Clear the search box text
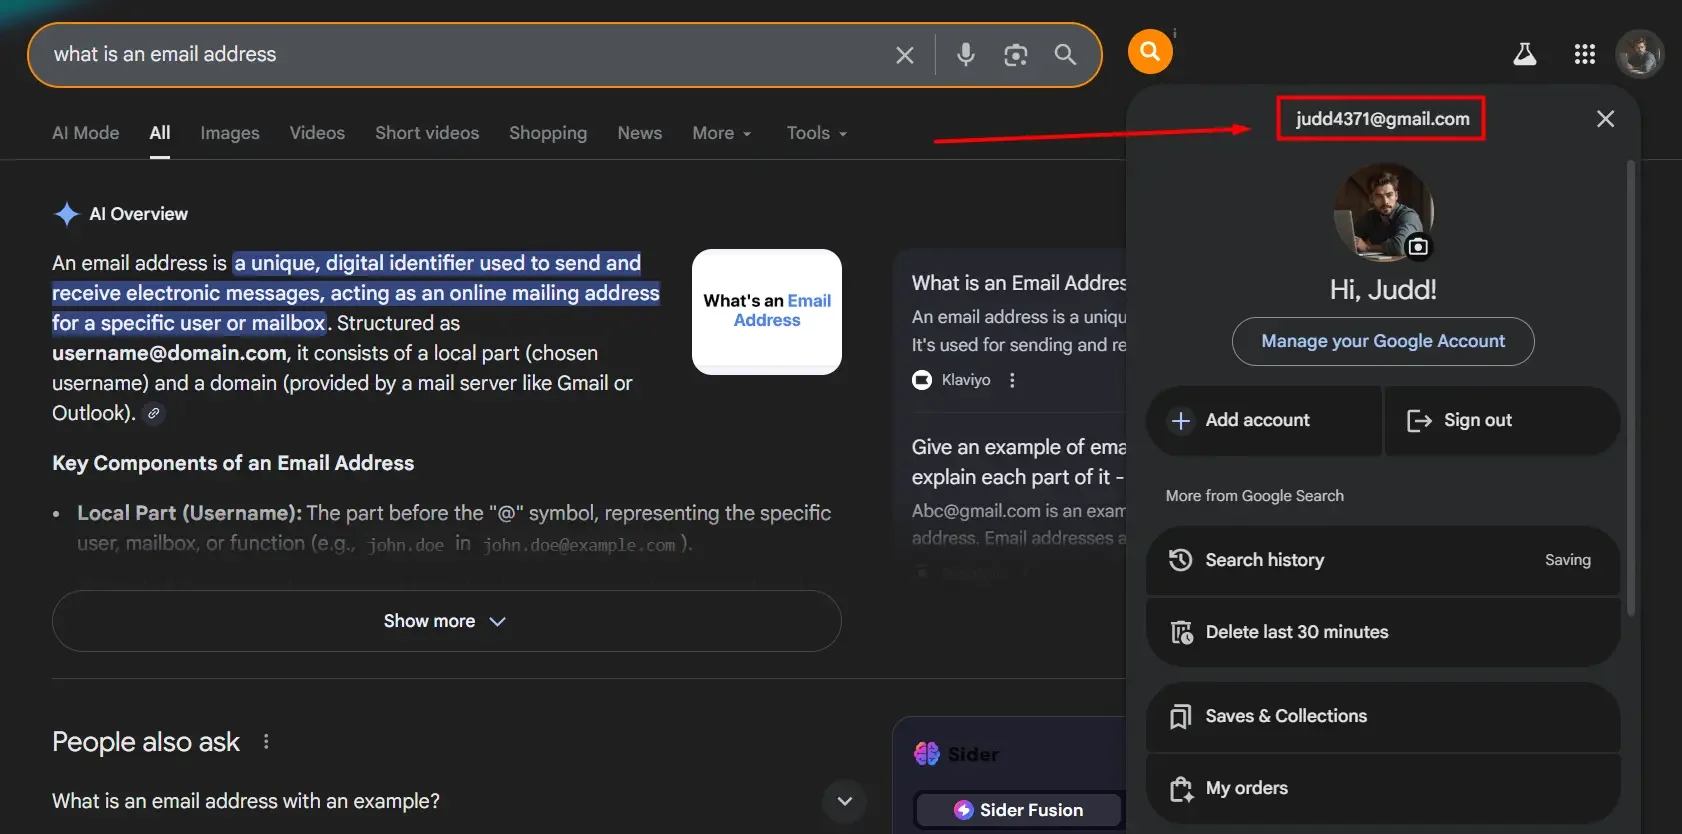The width and height of the screenshot is (1682, 834). click(904, 55)
